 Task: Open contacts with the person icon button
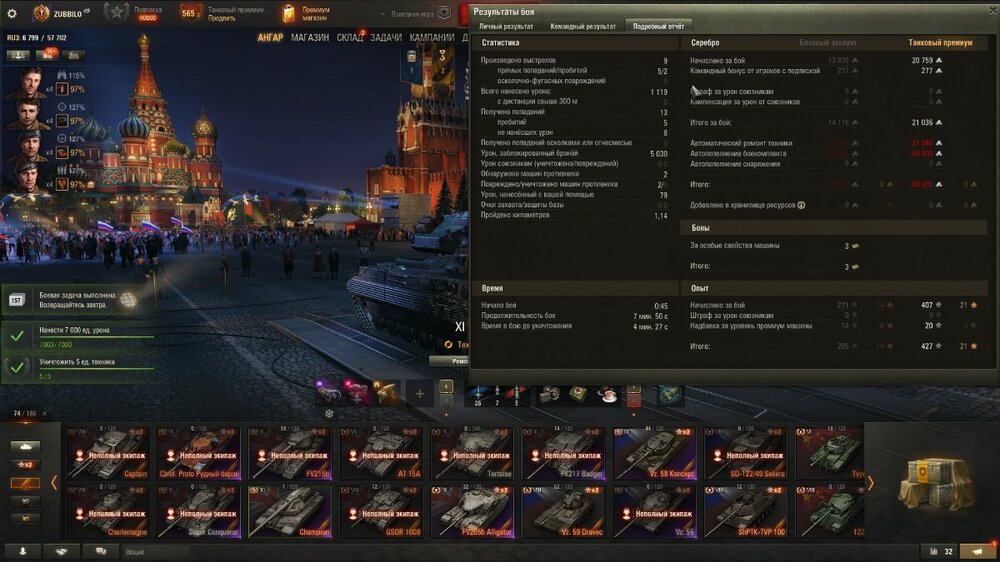(x=22, y=552)
